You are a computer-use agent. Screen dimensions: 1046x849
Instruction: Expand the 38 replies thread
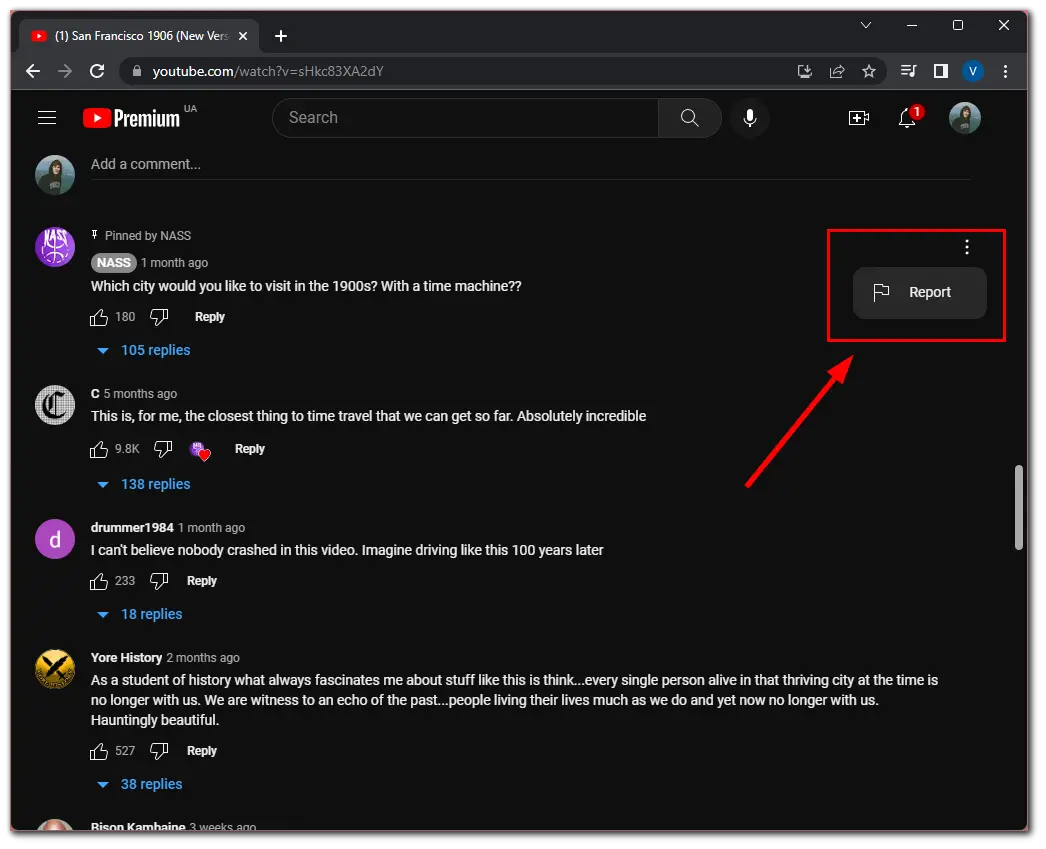[x=140, y=784]
